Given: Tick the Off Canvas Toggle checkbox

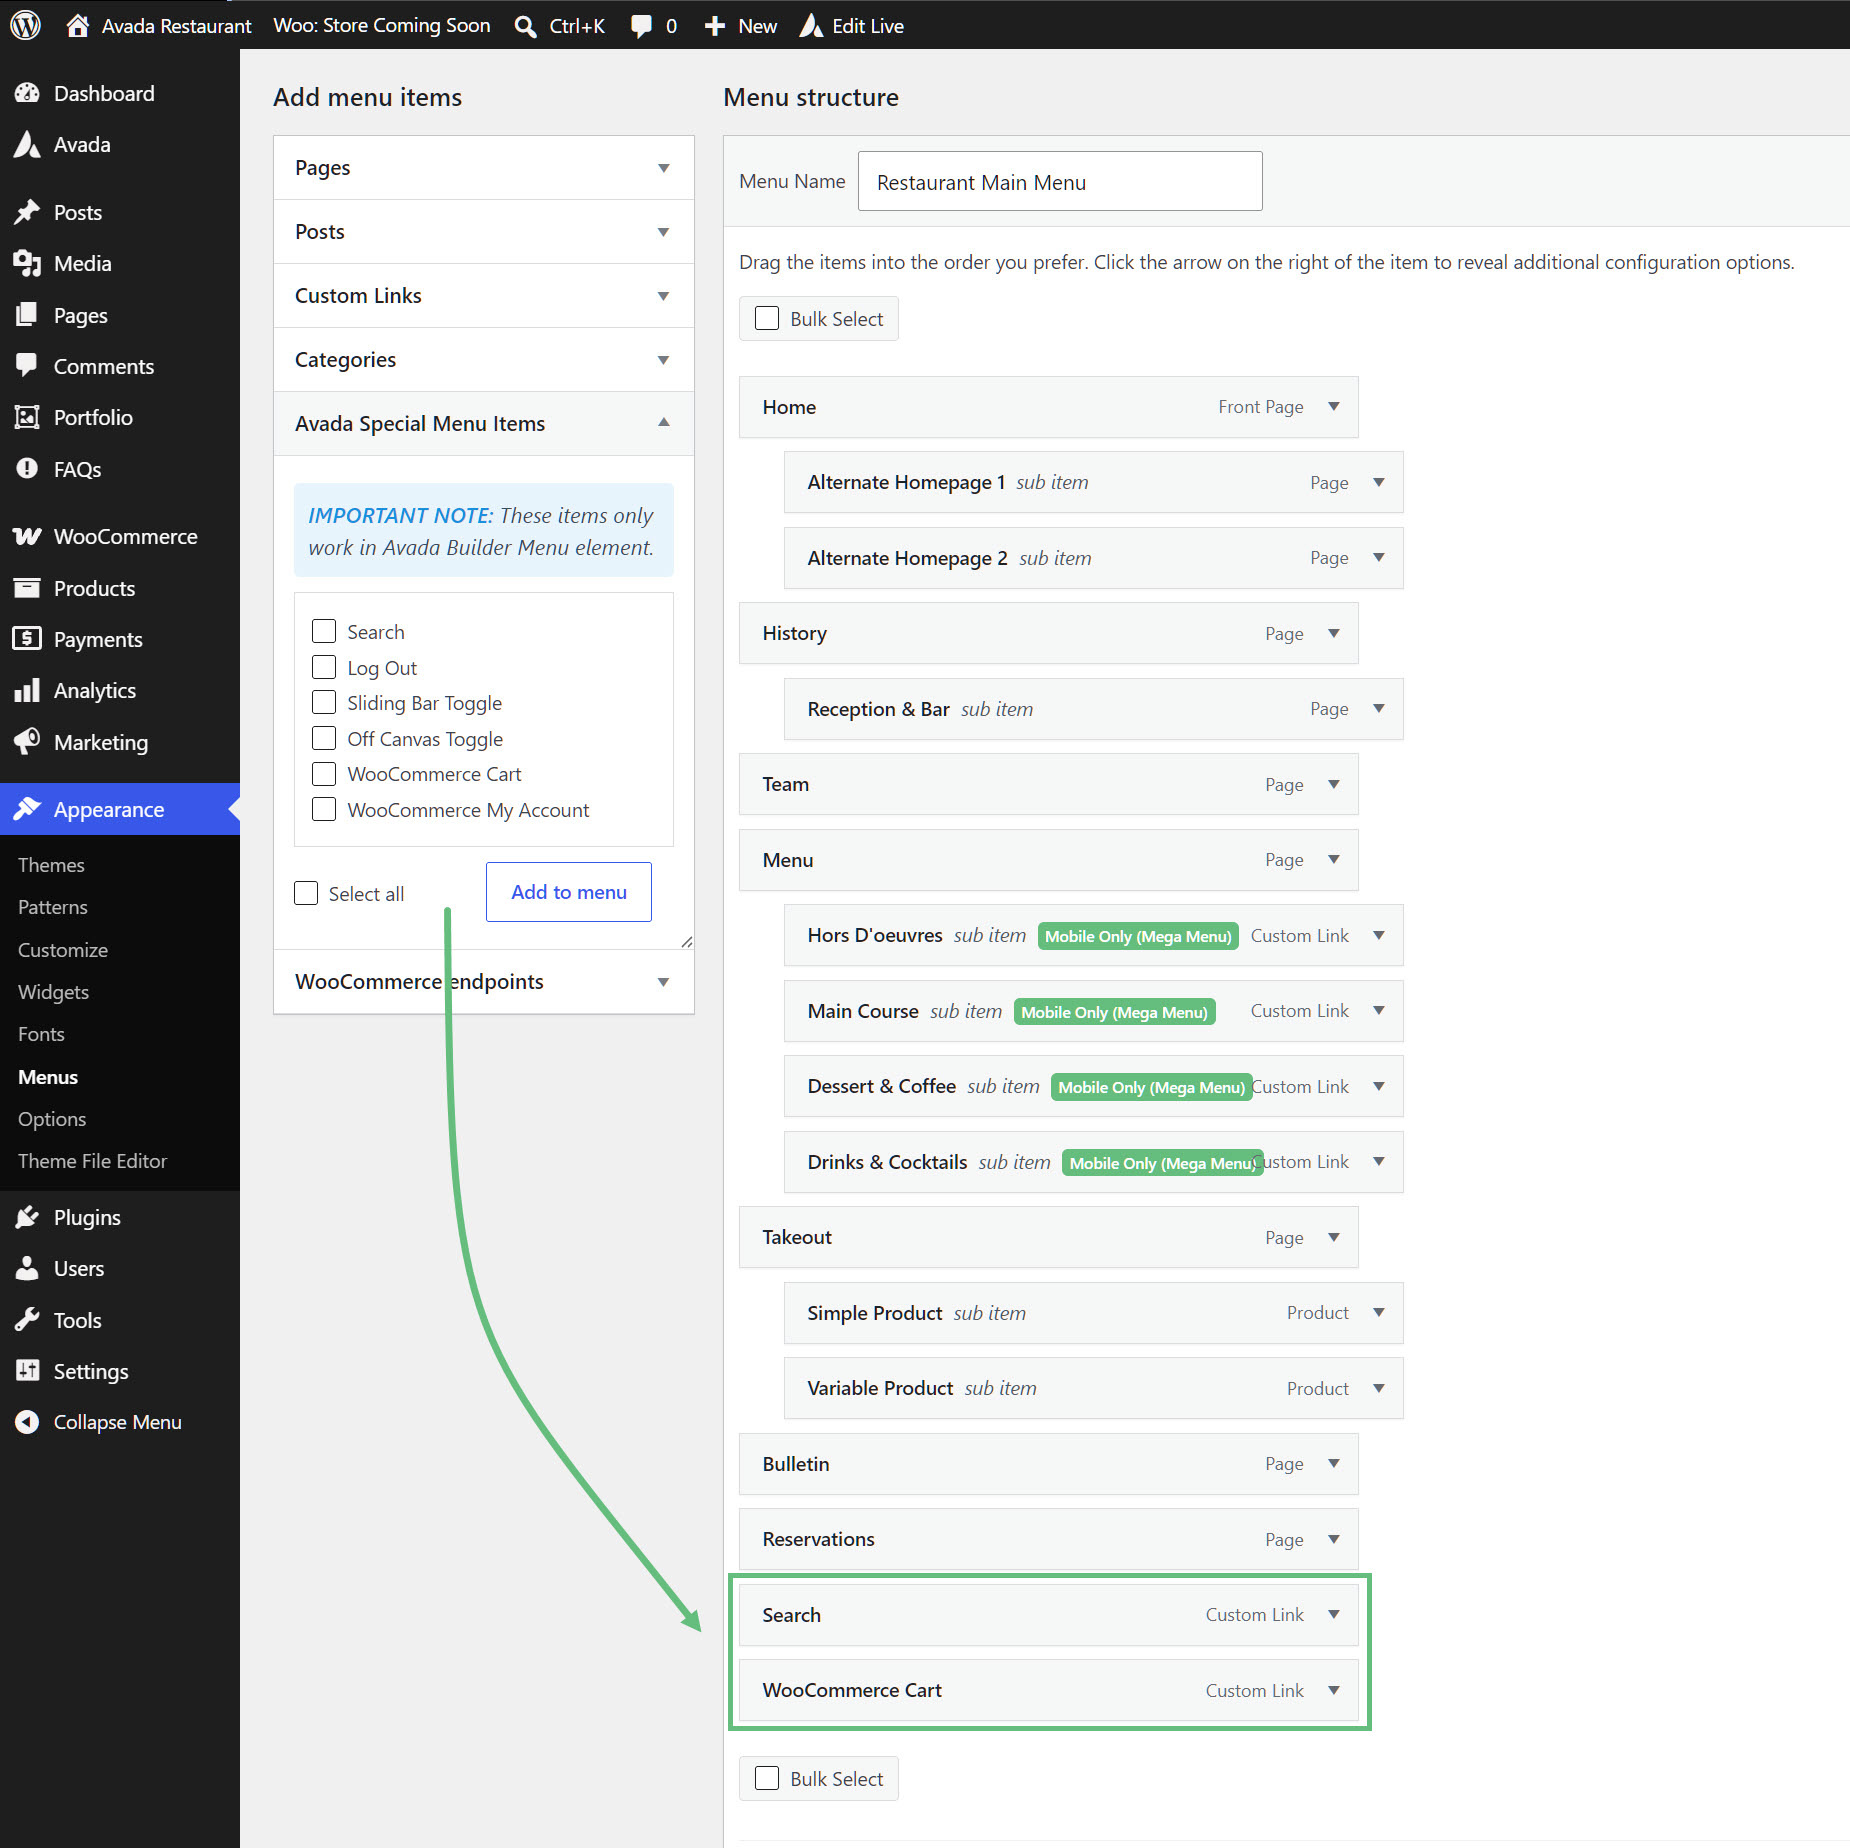Looking at the screenshot, I should click(x=324, y=738).
